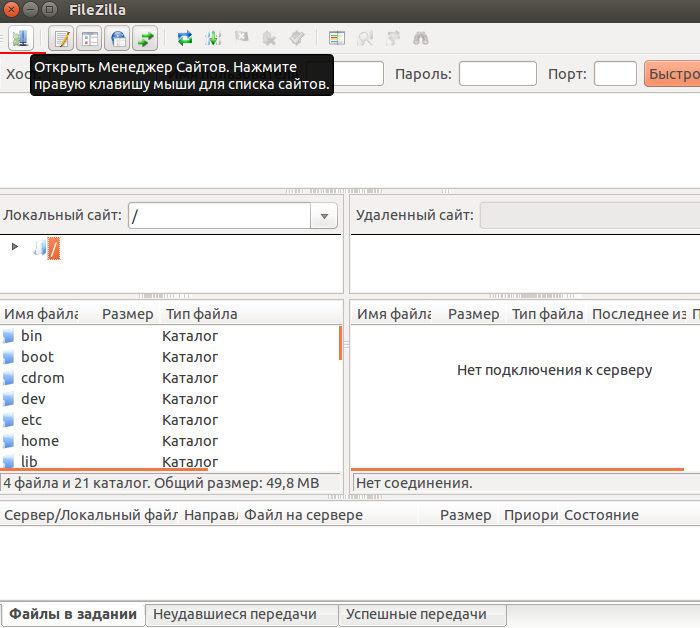Click the Быстрое соединение button
The height and width of the screenshot is (628, 700).
[x=672, y=74]
